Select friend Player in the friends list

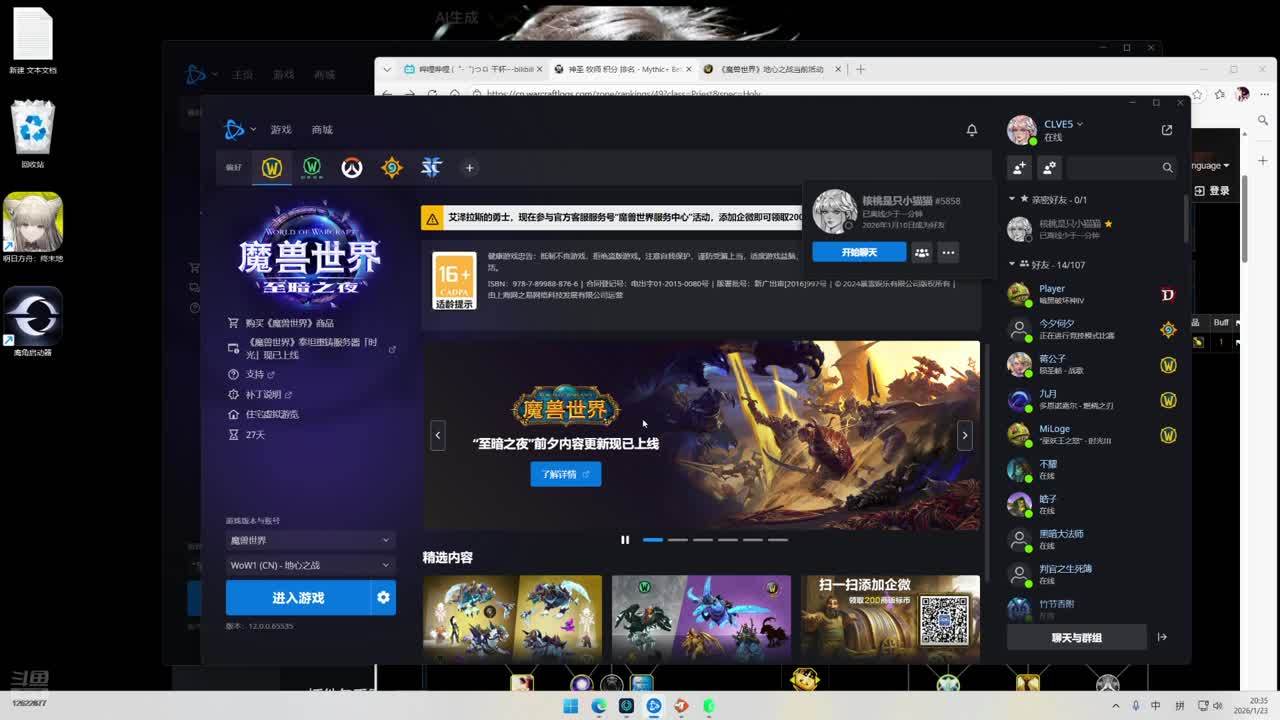pos(1092,294)
